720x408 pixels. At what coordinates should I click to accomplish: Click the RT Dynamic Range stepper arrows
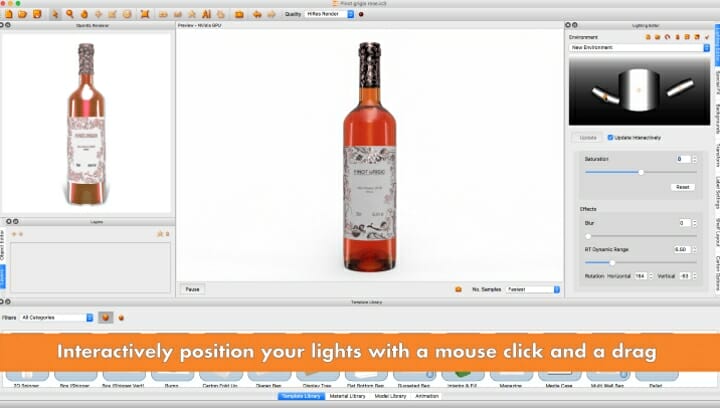[x=694, y=250]
